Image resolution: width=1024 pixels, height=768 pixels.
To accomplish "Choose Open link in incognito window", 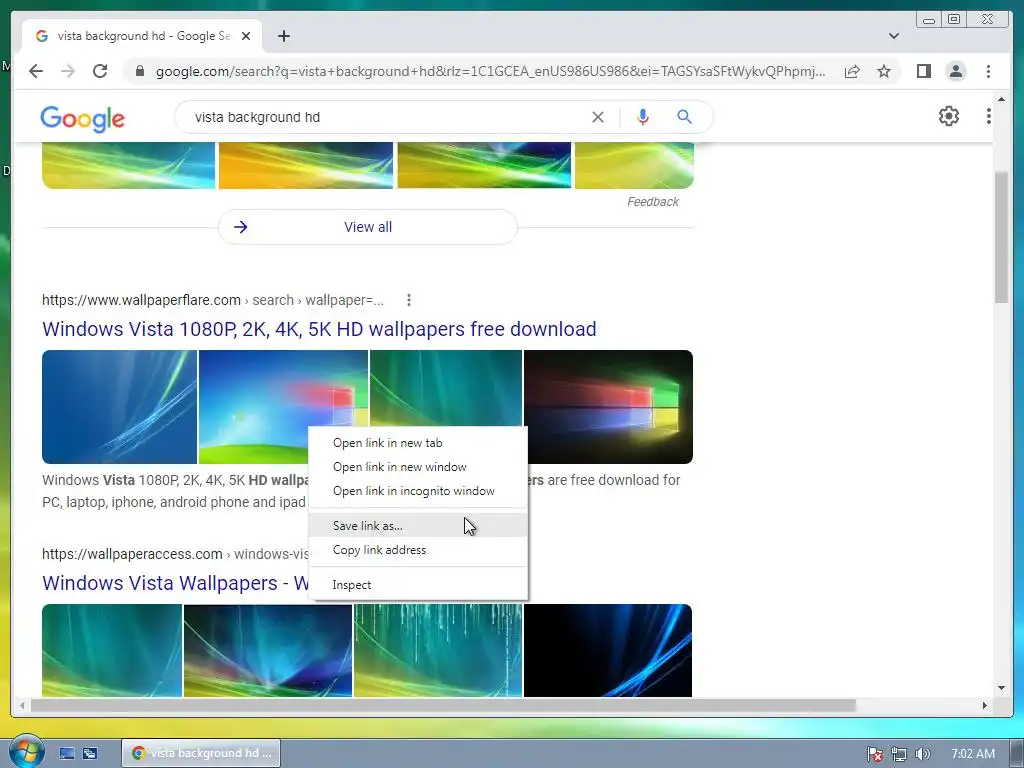I will [x=418, y=491].
